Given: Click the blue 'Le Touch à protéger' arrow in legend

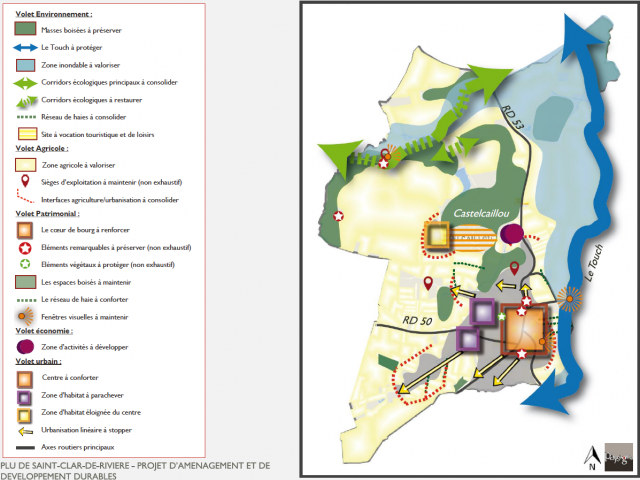Looking at the screenshot, I should [25, 47].
